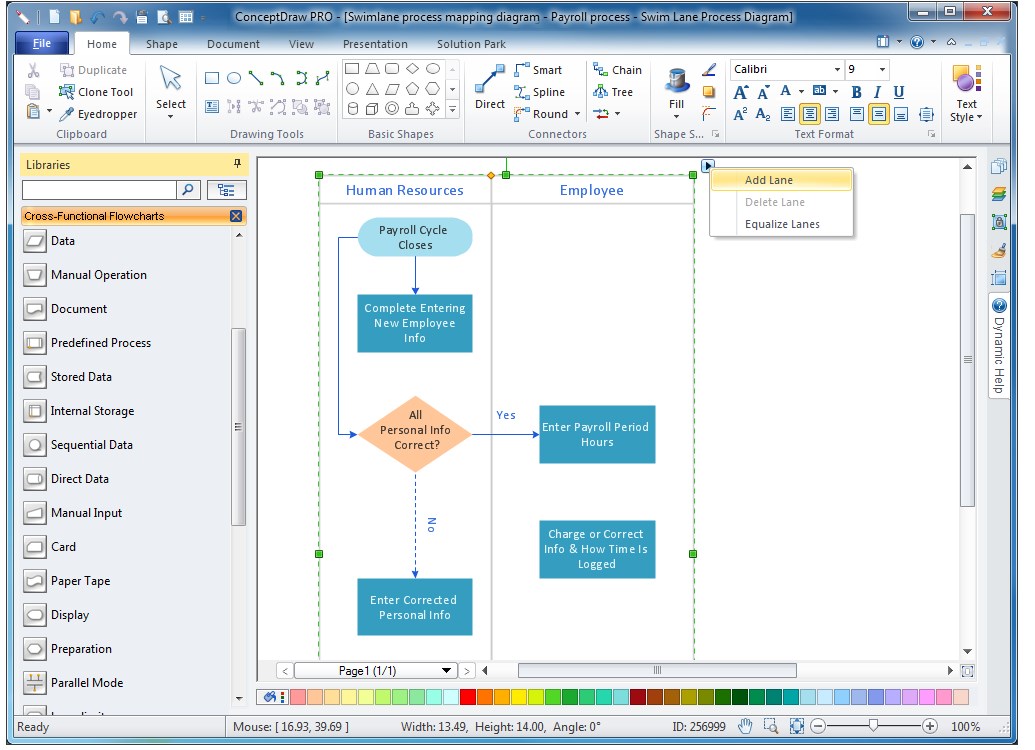This screenshot has width=1035, height=750.
Task: Select the Hand pan tool in status bar
Action: coord(745,726)
